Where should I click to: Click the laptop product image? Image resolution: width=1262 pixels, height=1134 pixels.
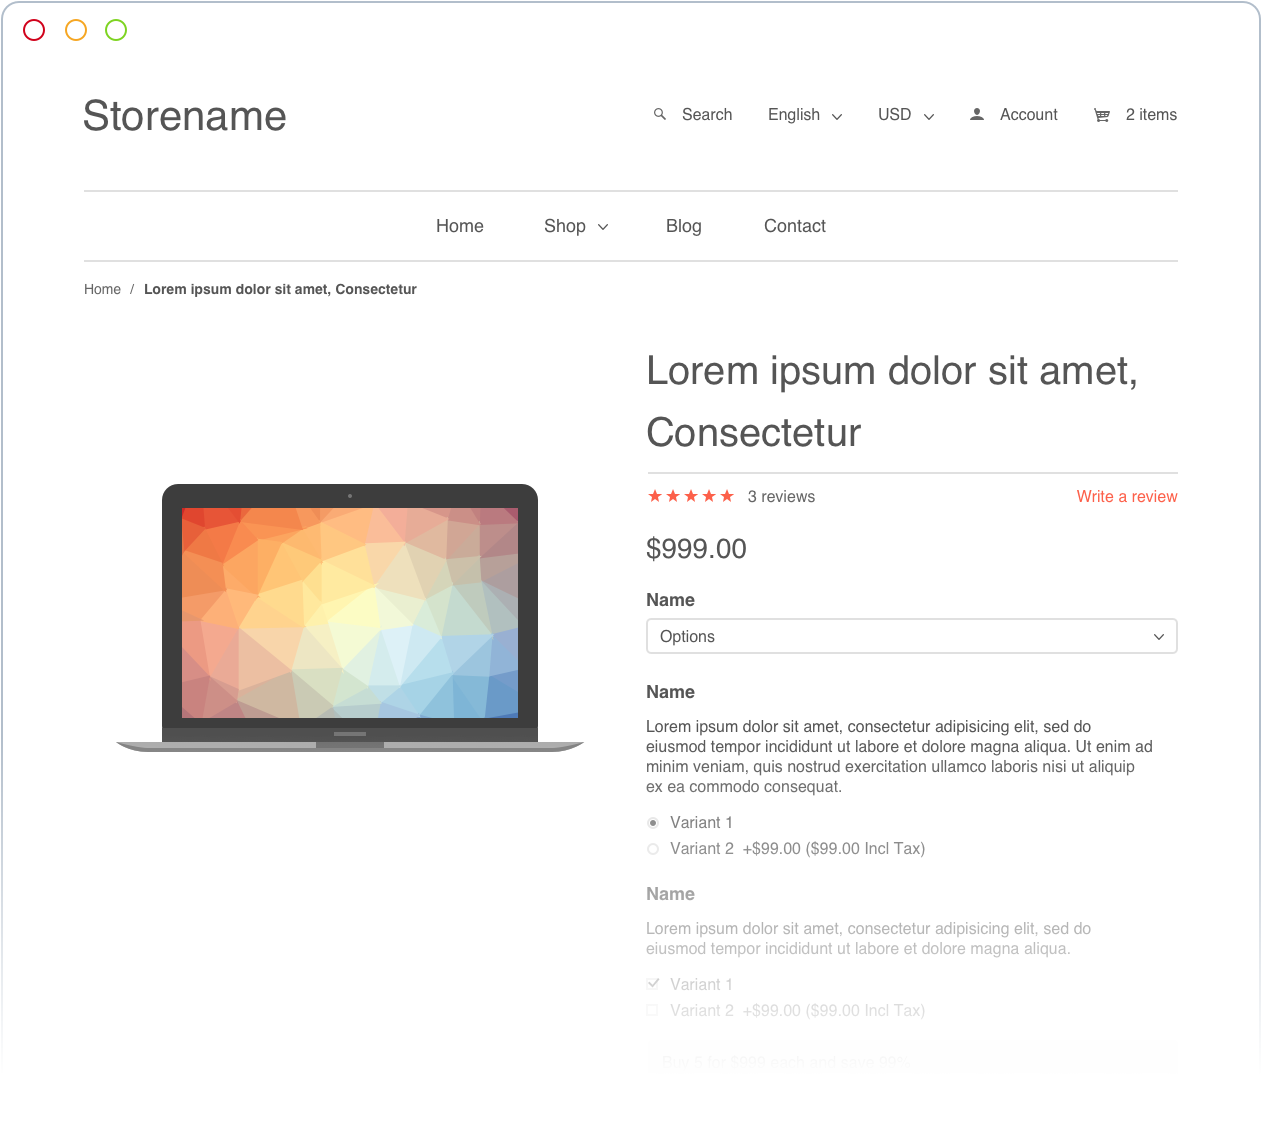point(350,617)
